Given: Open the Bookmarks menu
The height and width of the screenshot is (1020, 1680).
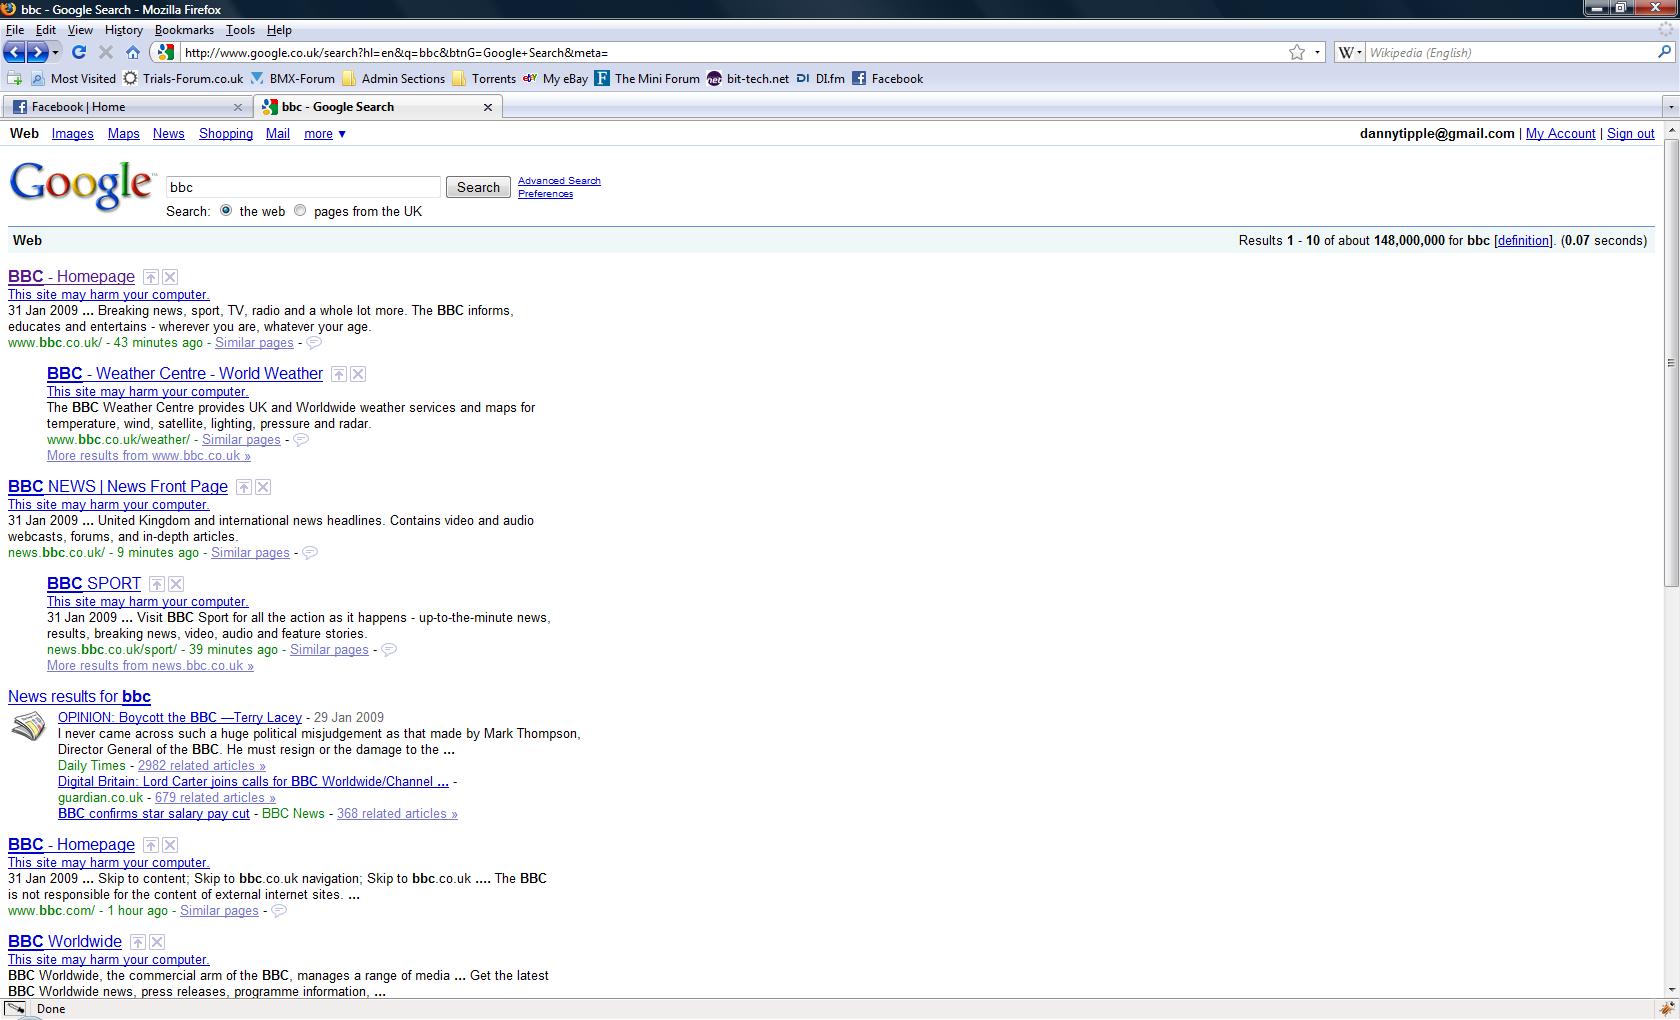Looking at the screenshot, I should [x=184, y=30].
